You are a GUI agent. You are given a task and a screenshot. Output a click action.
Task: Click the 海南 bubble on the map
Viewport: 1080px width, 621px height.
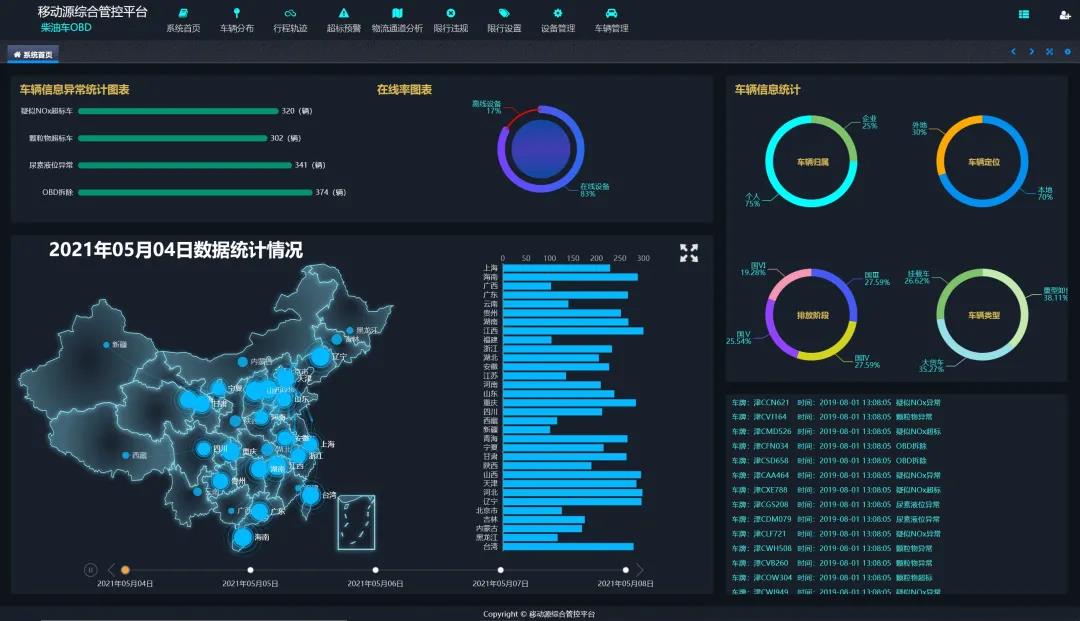(242, 538)
